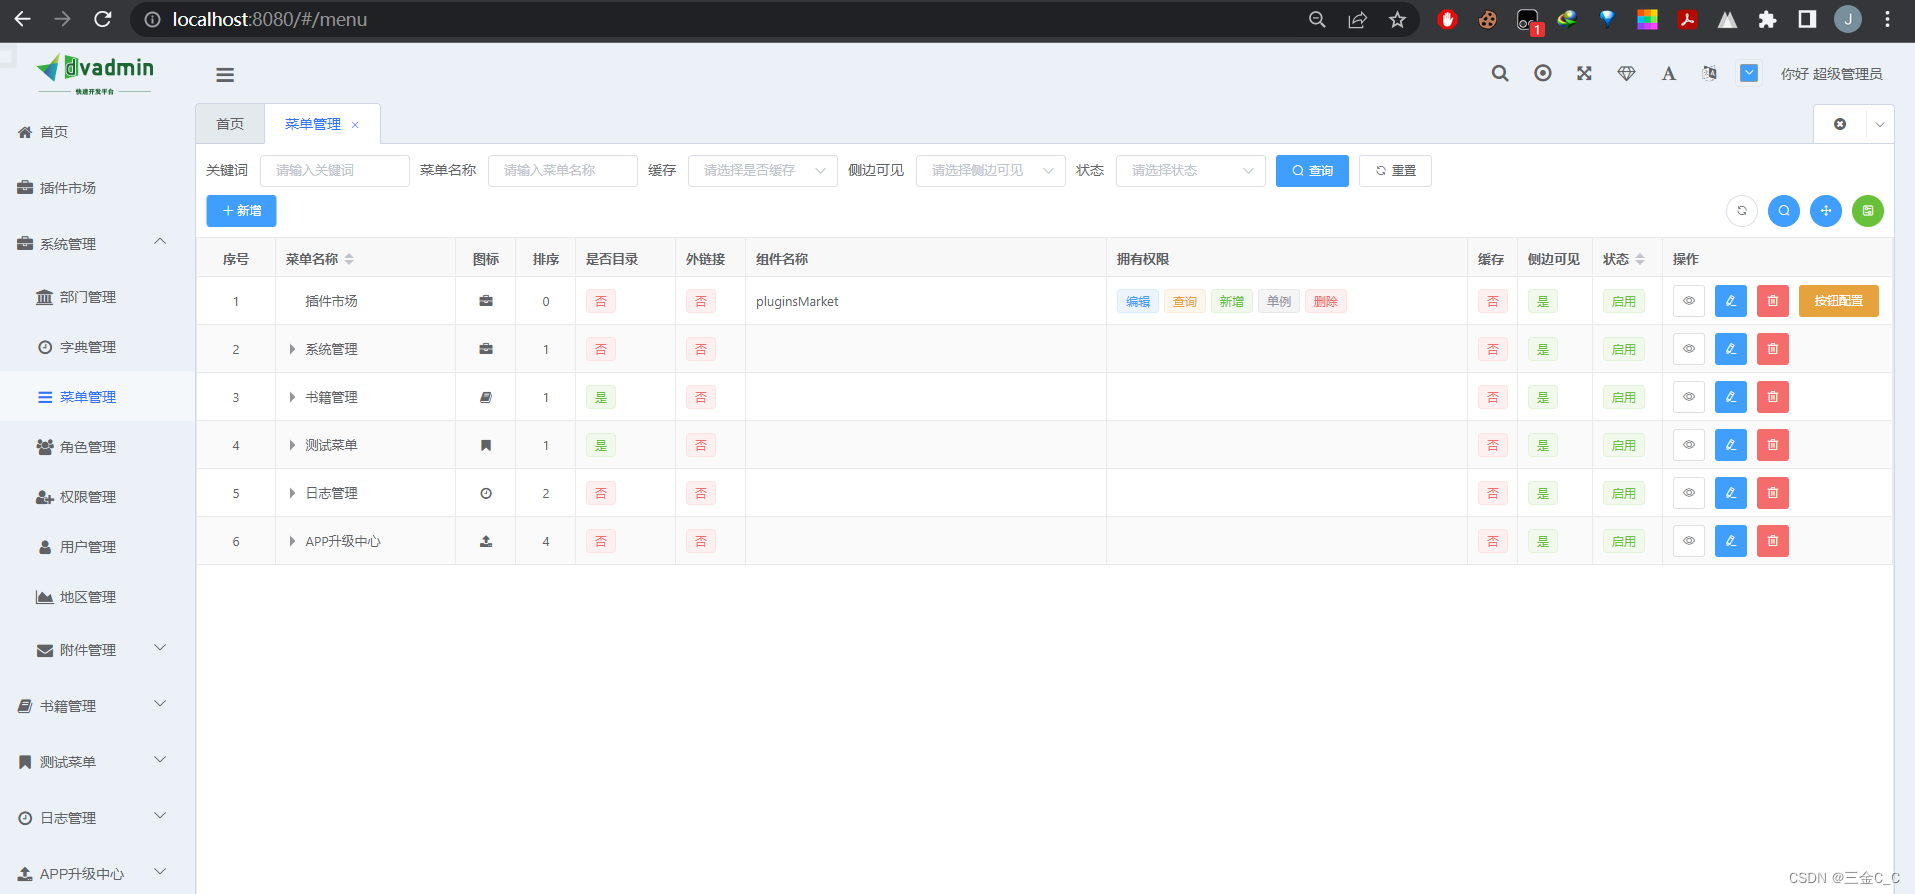
Task: Expand the 测试菜单 table row
Action: [292, 445]
